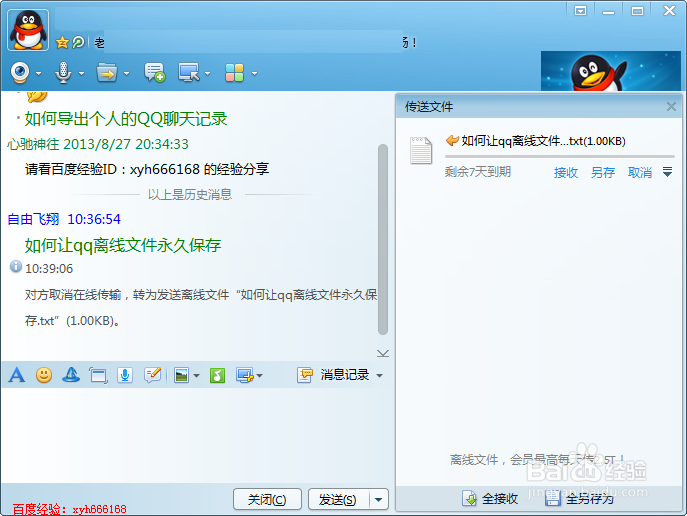This screenshot has width=687, height=516.
Task: Click sender name 自由飞翔
Action: coord(33,219)
